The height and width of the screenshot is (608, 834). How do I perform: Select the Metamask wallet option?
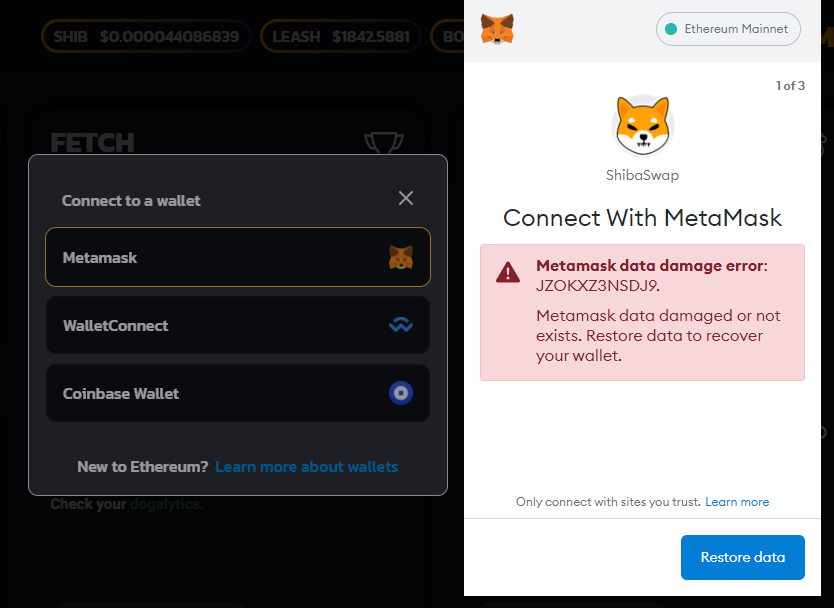point(238,257)
